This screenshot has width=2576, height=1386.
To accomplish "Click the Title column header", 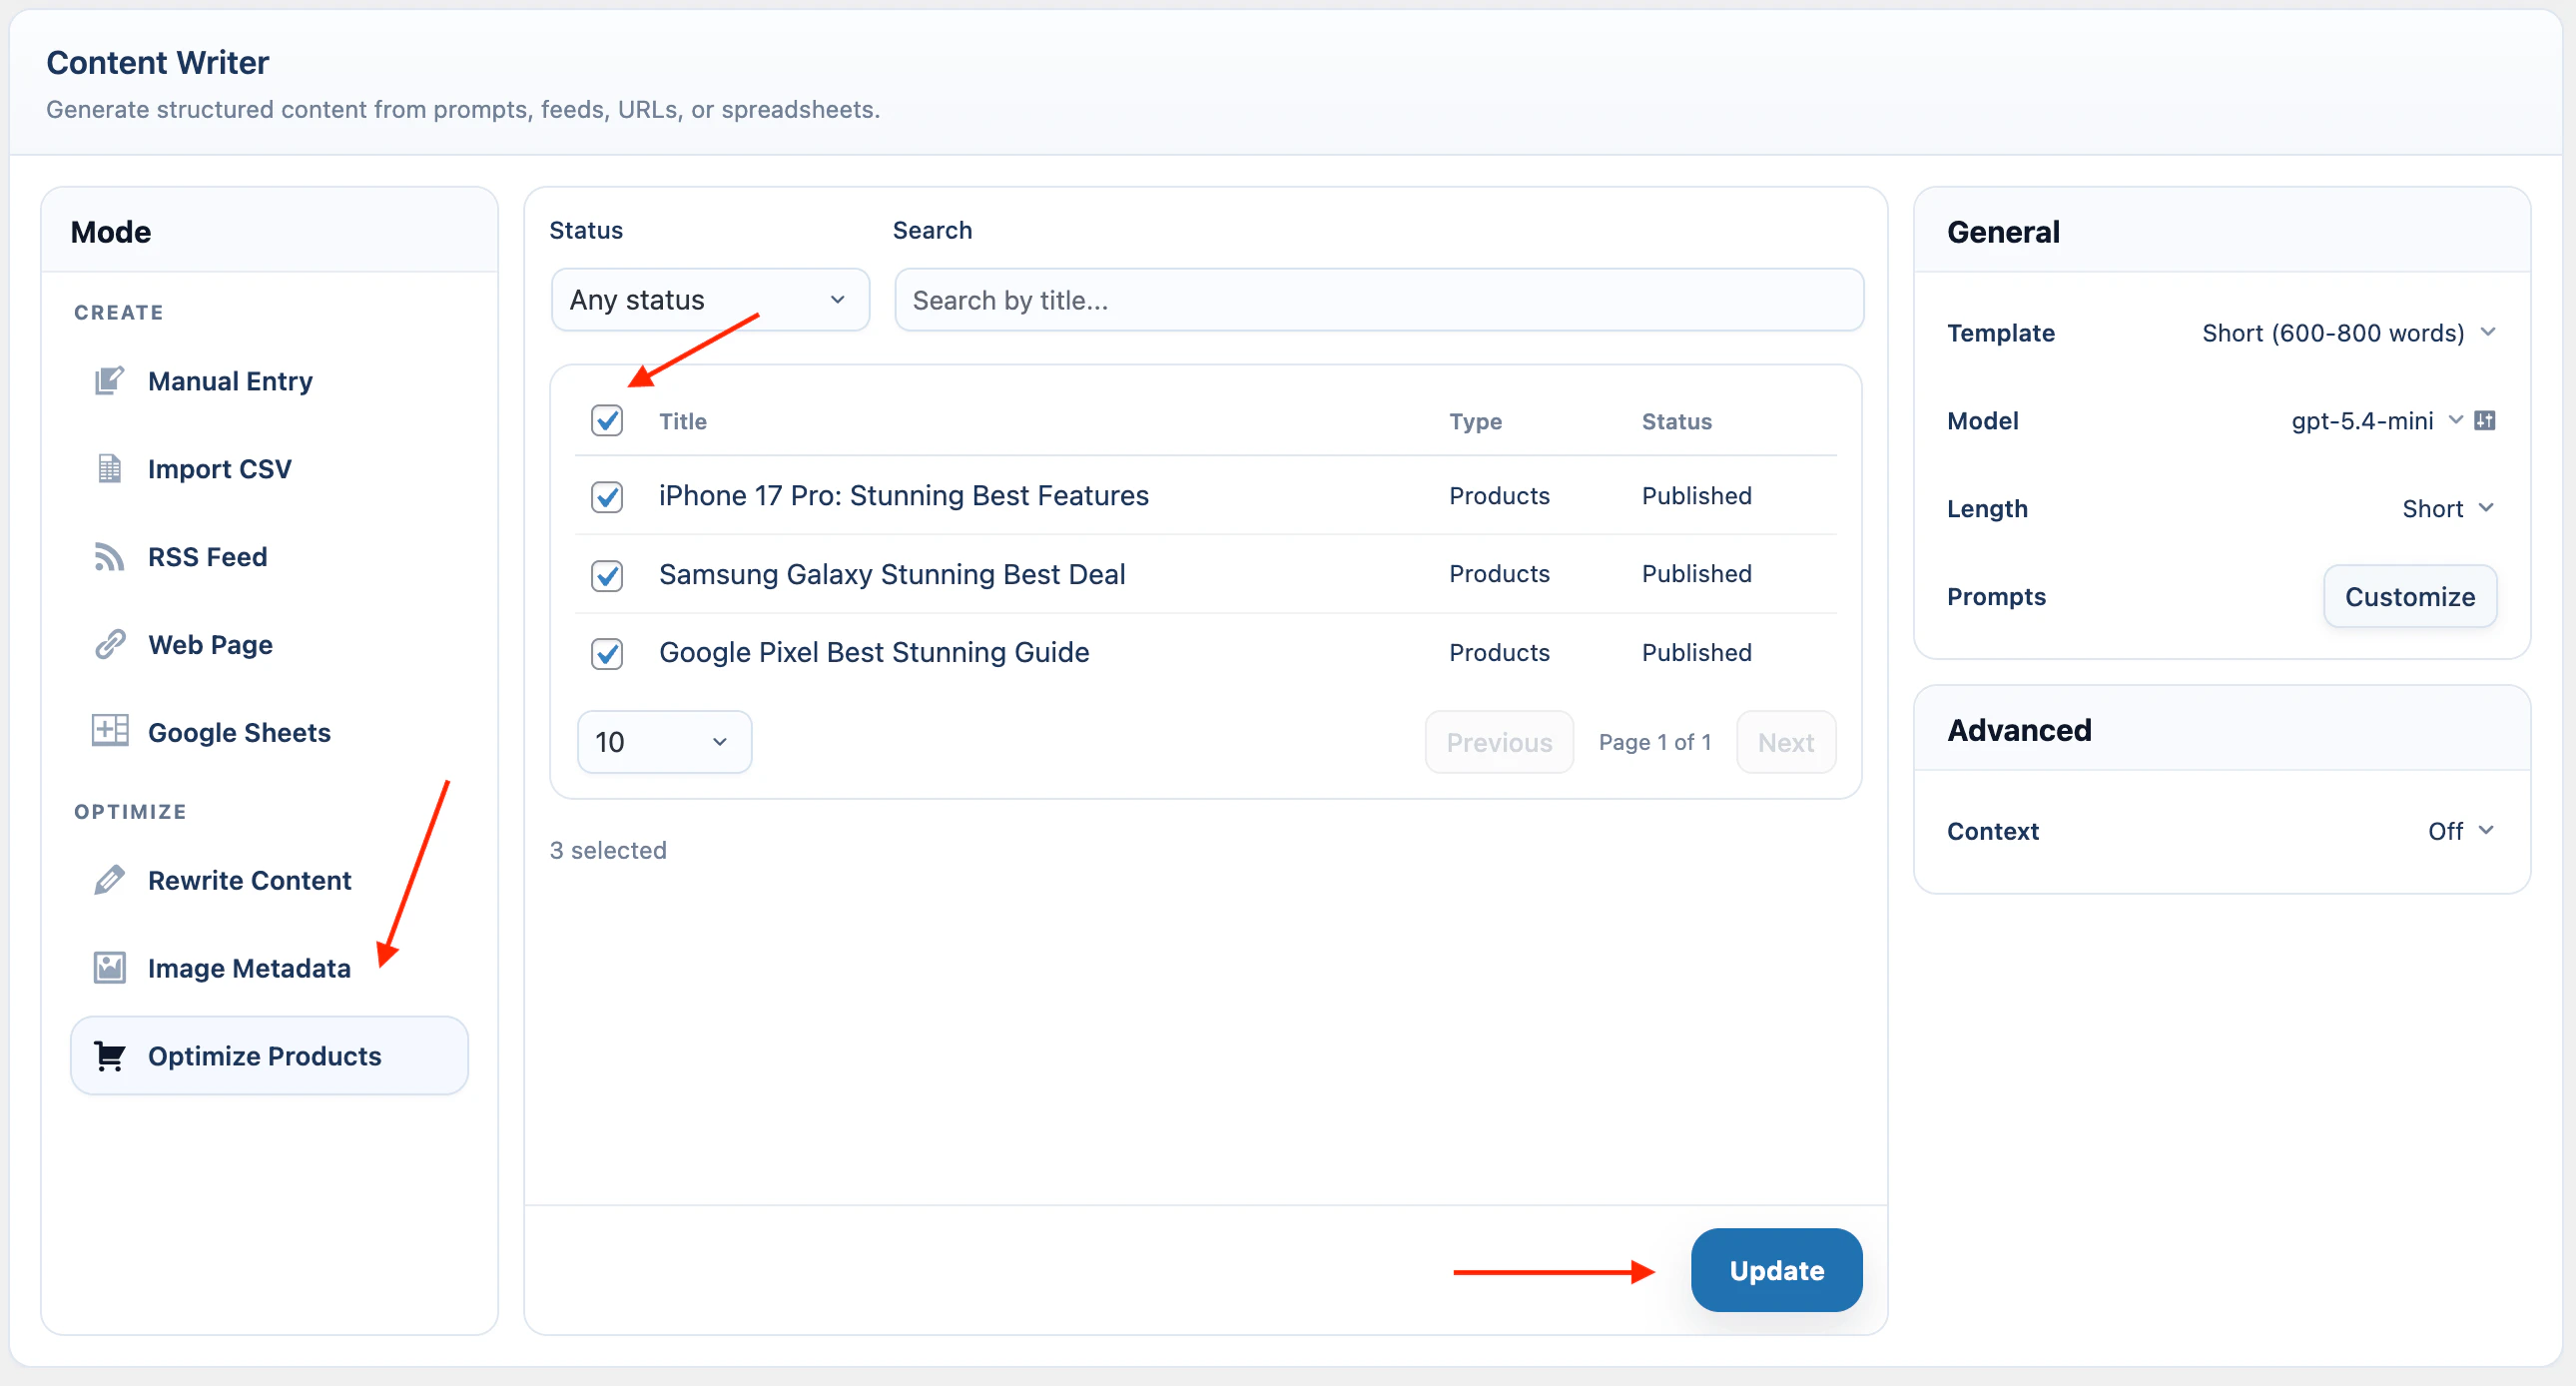I will [683, 422].
